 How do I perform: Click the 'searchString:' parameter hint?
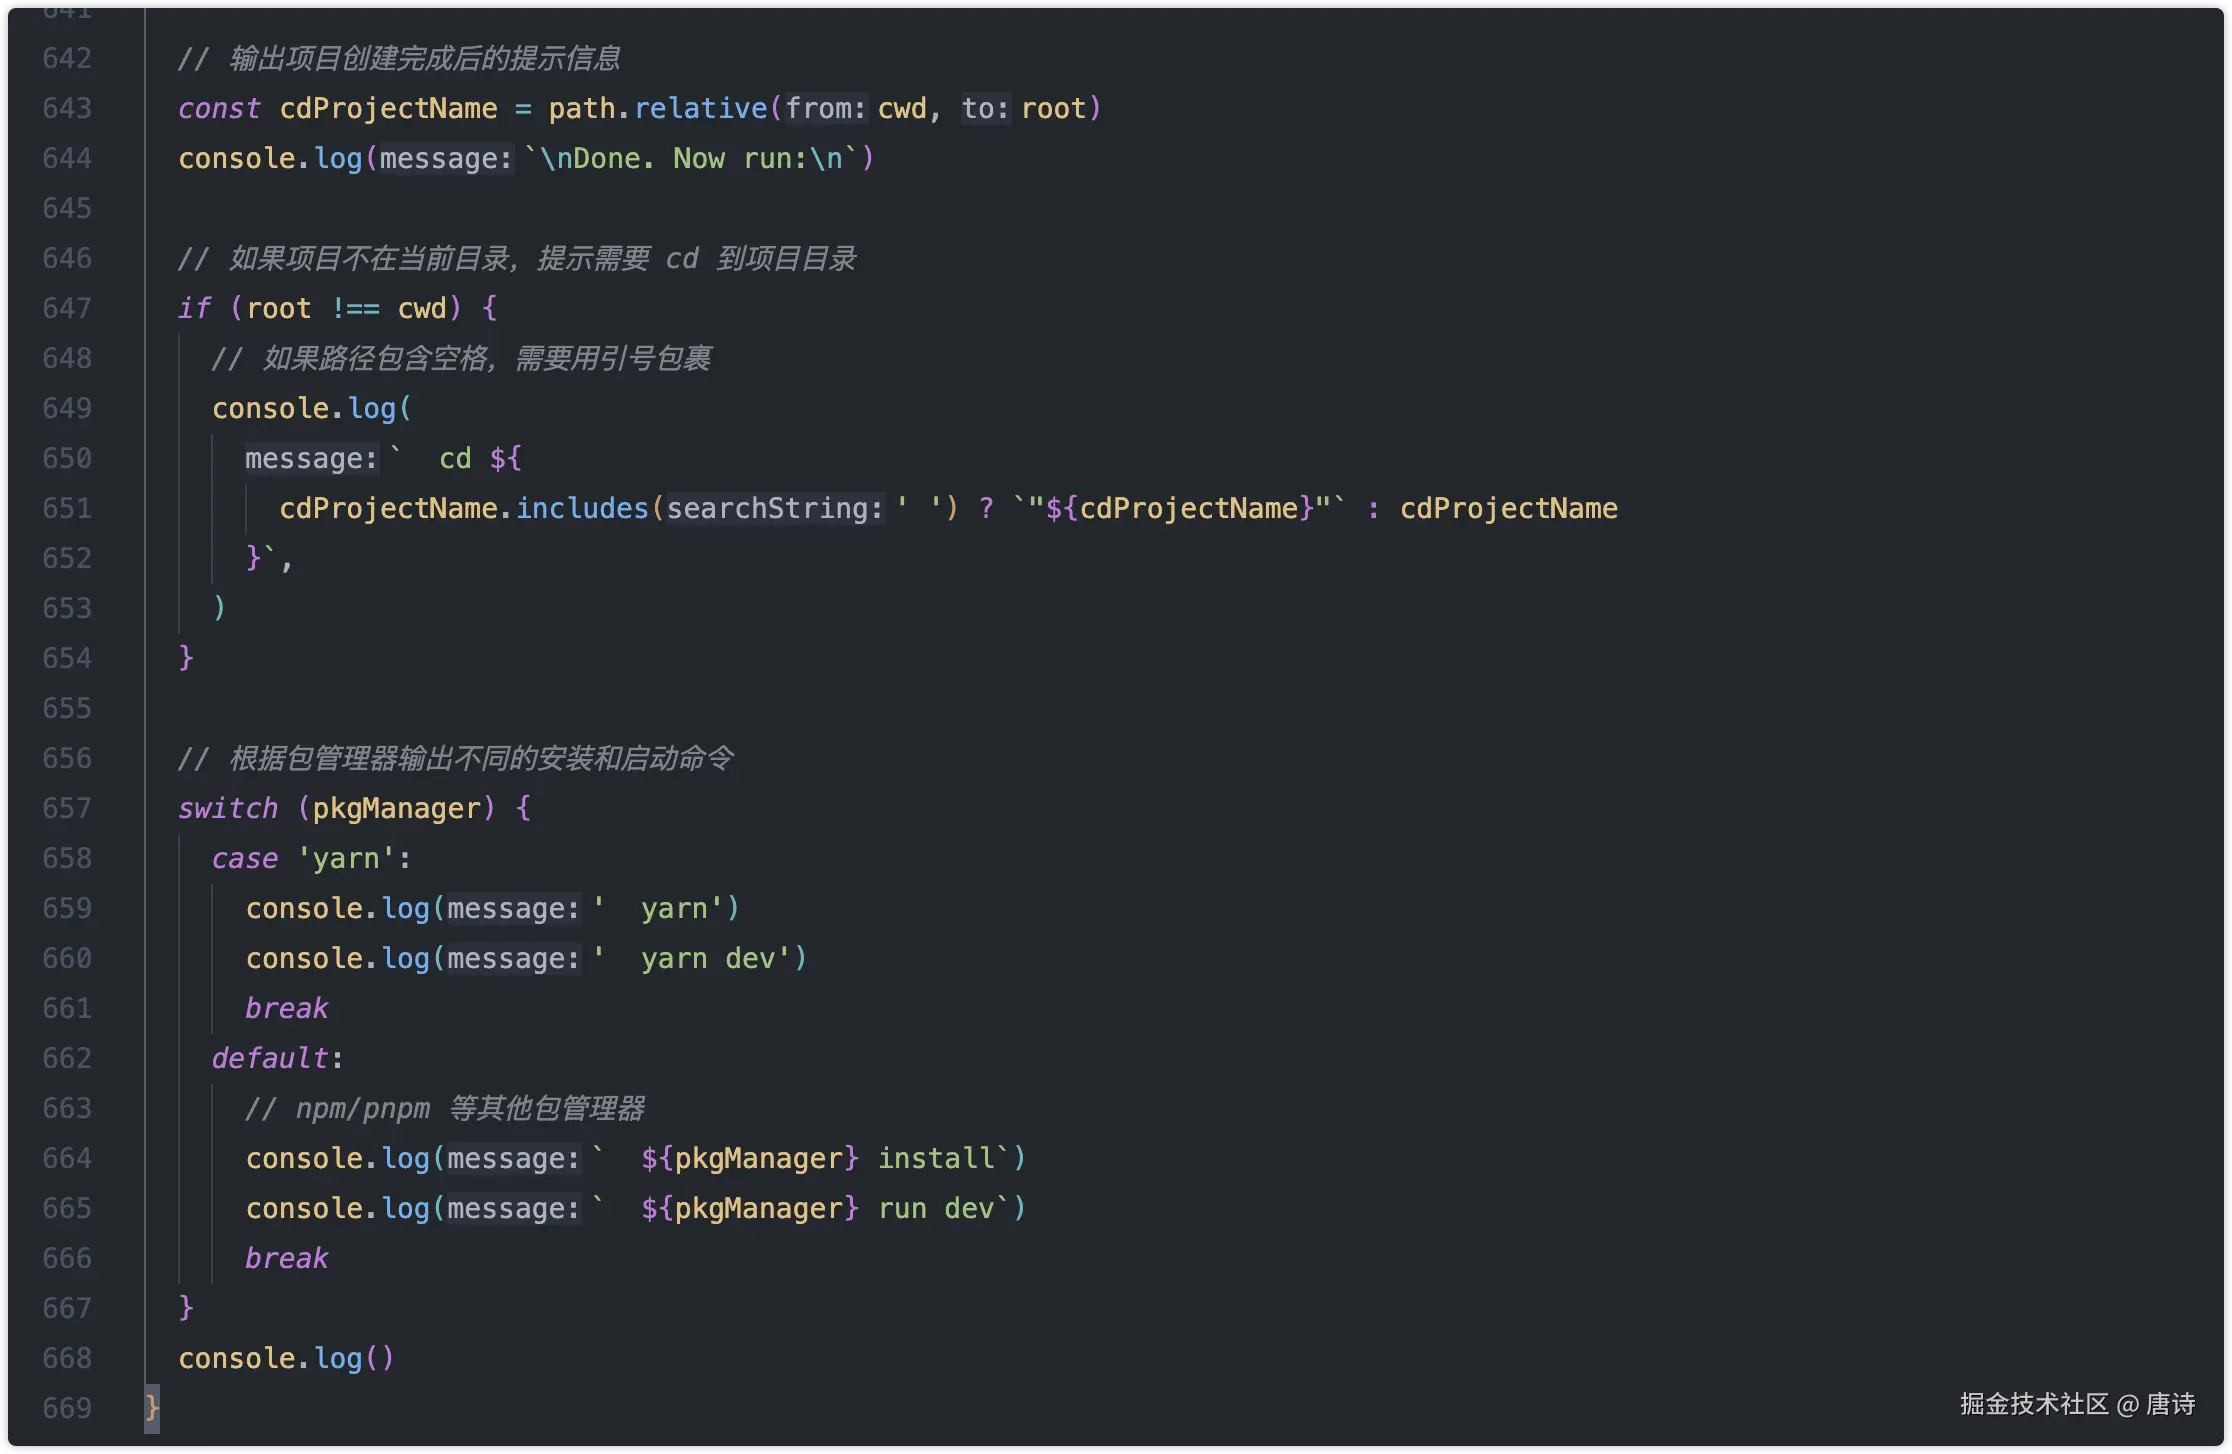[x=774, y=508]
